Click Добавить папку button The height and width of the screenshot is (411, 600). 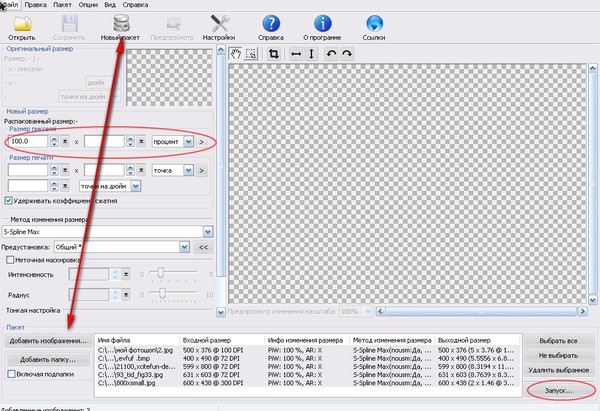coord(48,359)
